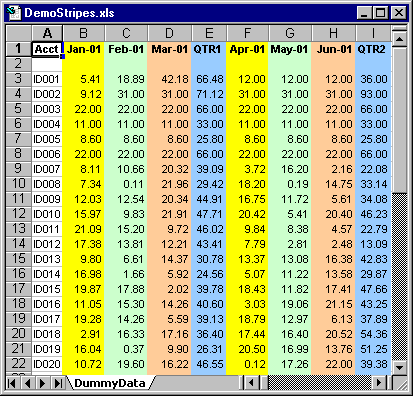Image resolution: width=413 pixels, height=396 pixels.
Task: Click cell with value 39.38
Action: point(373,364)
